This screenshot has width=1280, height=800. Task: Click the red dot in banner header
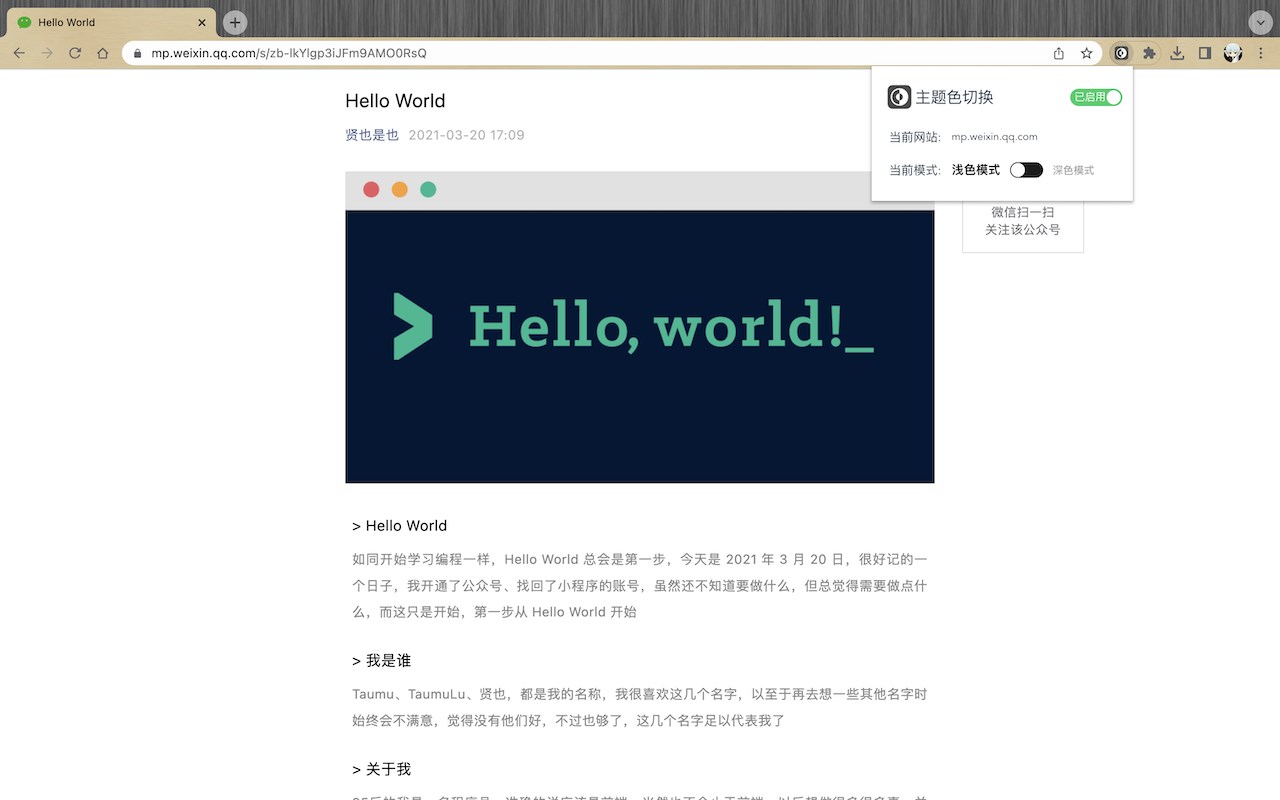371,189
